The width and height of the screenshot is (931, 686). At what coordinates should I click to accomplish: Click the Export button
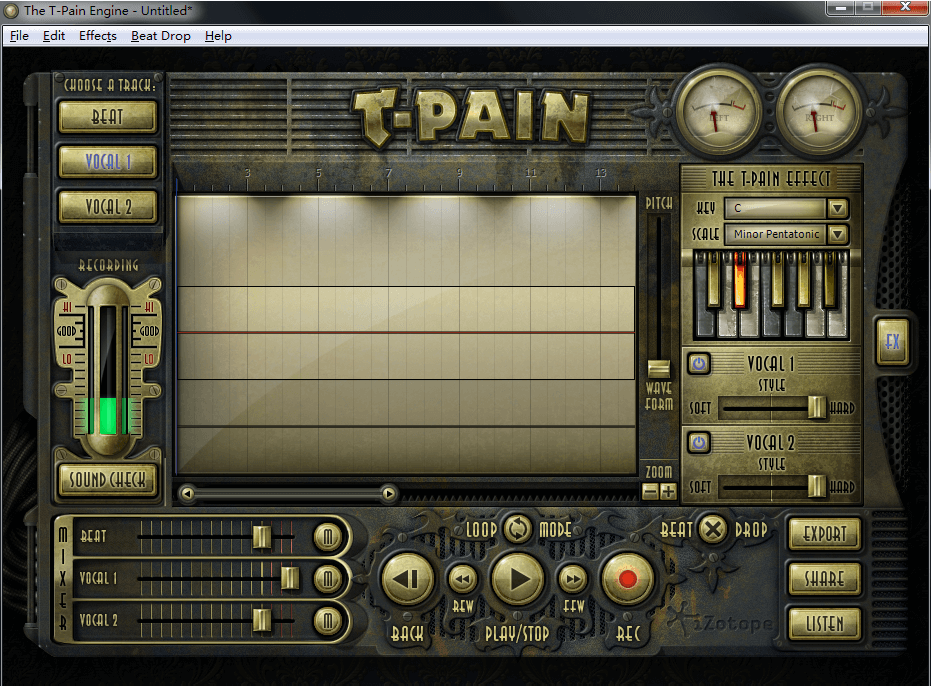(825, 534)
